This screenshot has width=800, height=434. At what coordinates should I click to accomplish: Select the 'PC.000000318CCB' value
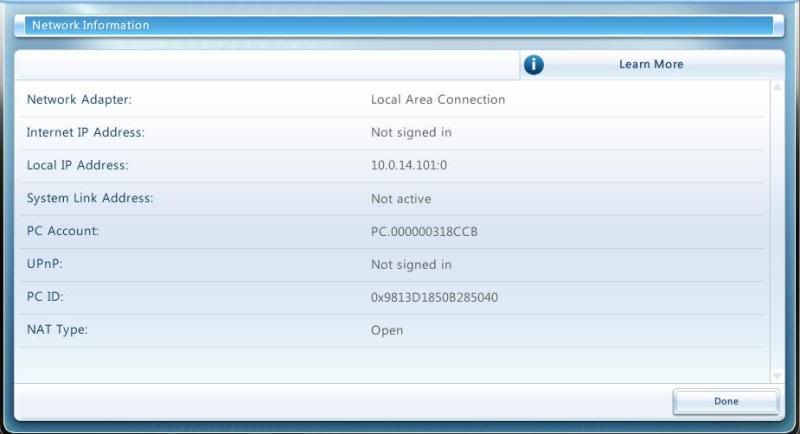(x=424, y=232)
